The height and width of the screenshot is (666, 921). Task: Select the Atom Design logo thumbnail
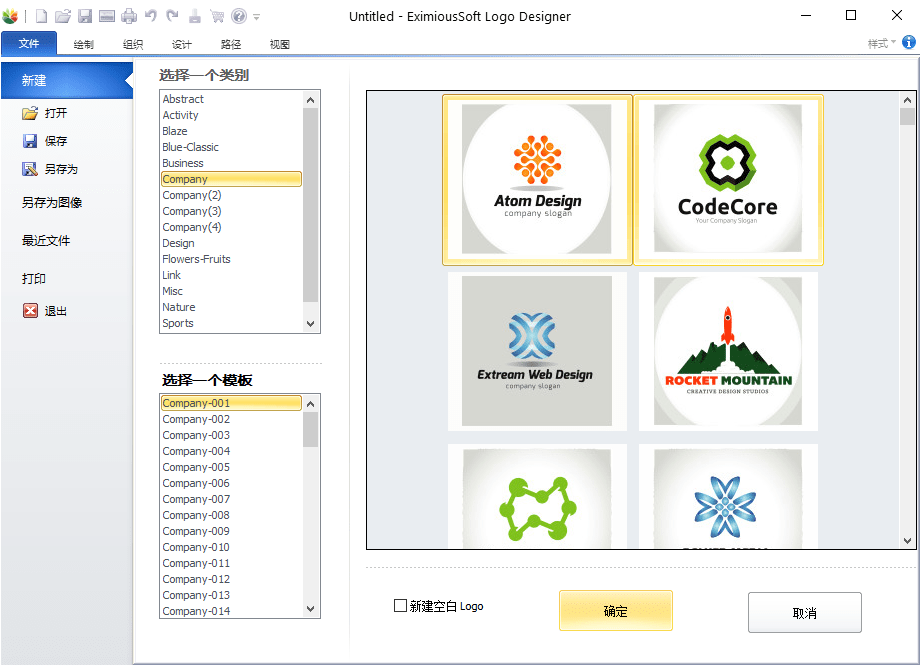537,180
